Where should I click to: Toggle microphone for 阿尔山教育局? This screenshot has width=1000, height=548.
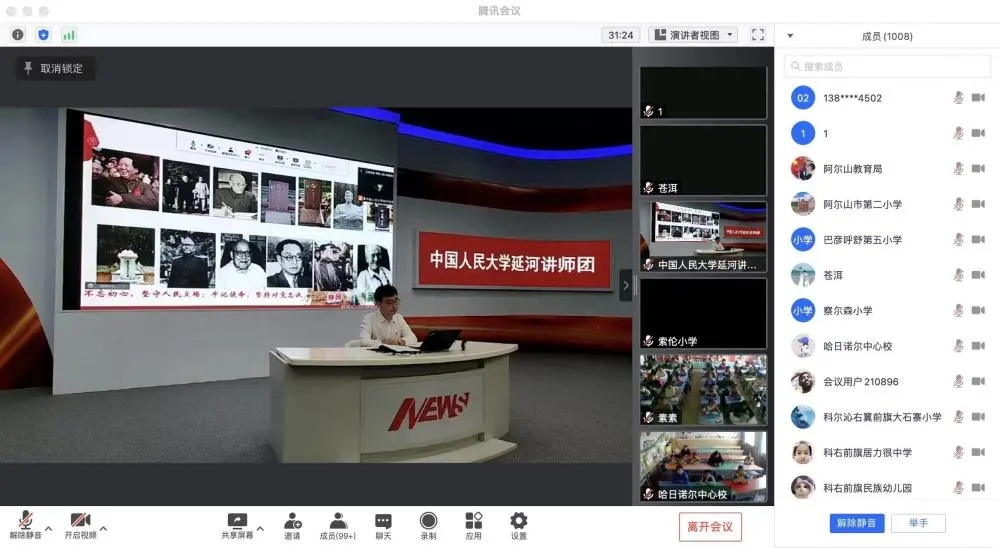click(x=958, y=168)
